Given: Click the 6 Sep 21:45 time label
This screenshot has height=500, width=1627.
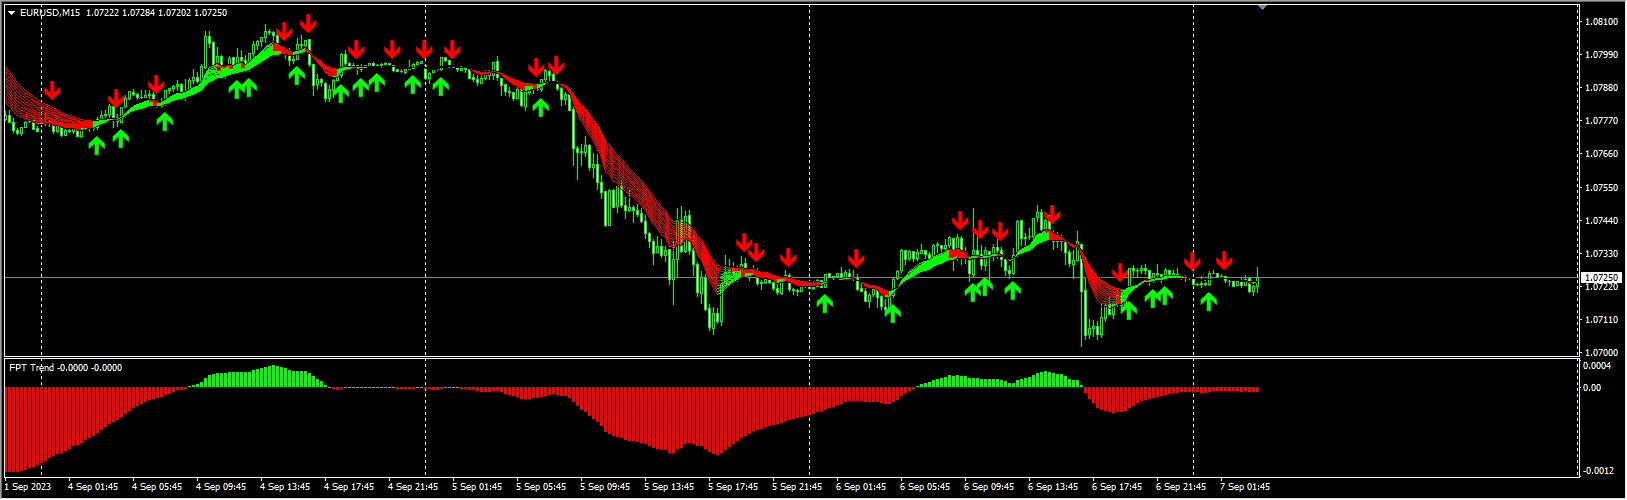Looking at the screenshot, I should [1182, 488].
